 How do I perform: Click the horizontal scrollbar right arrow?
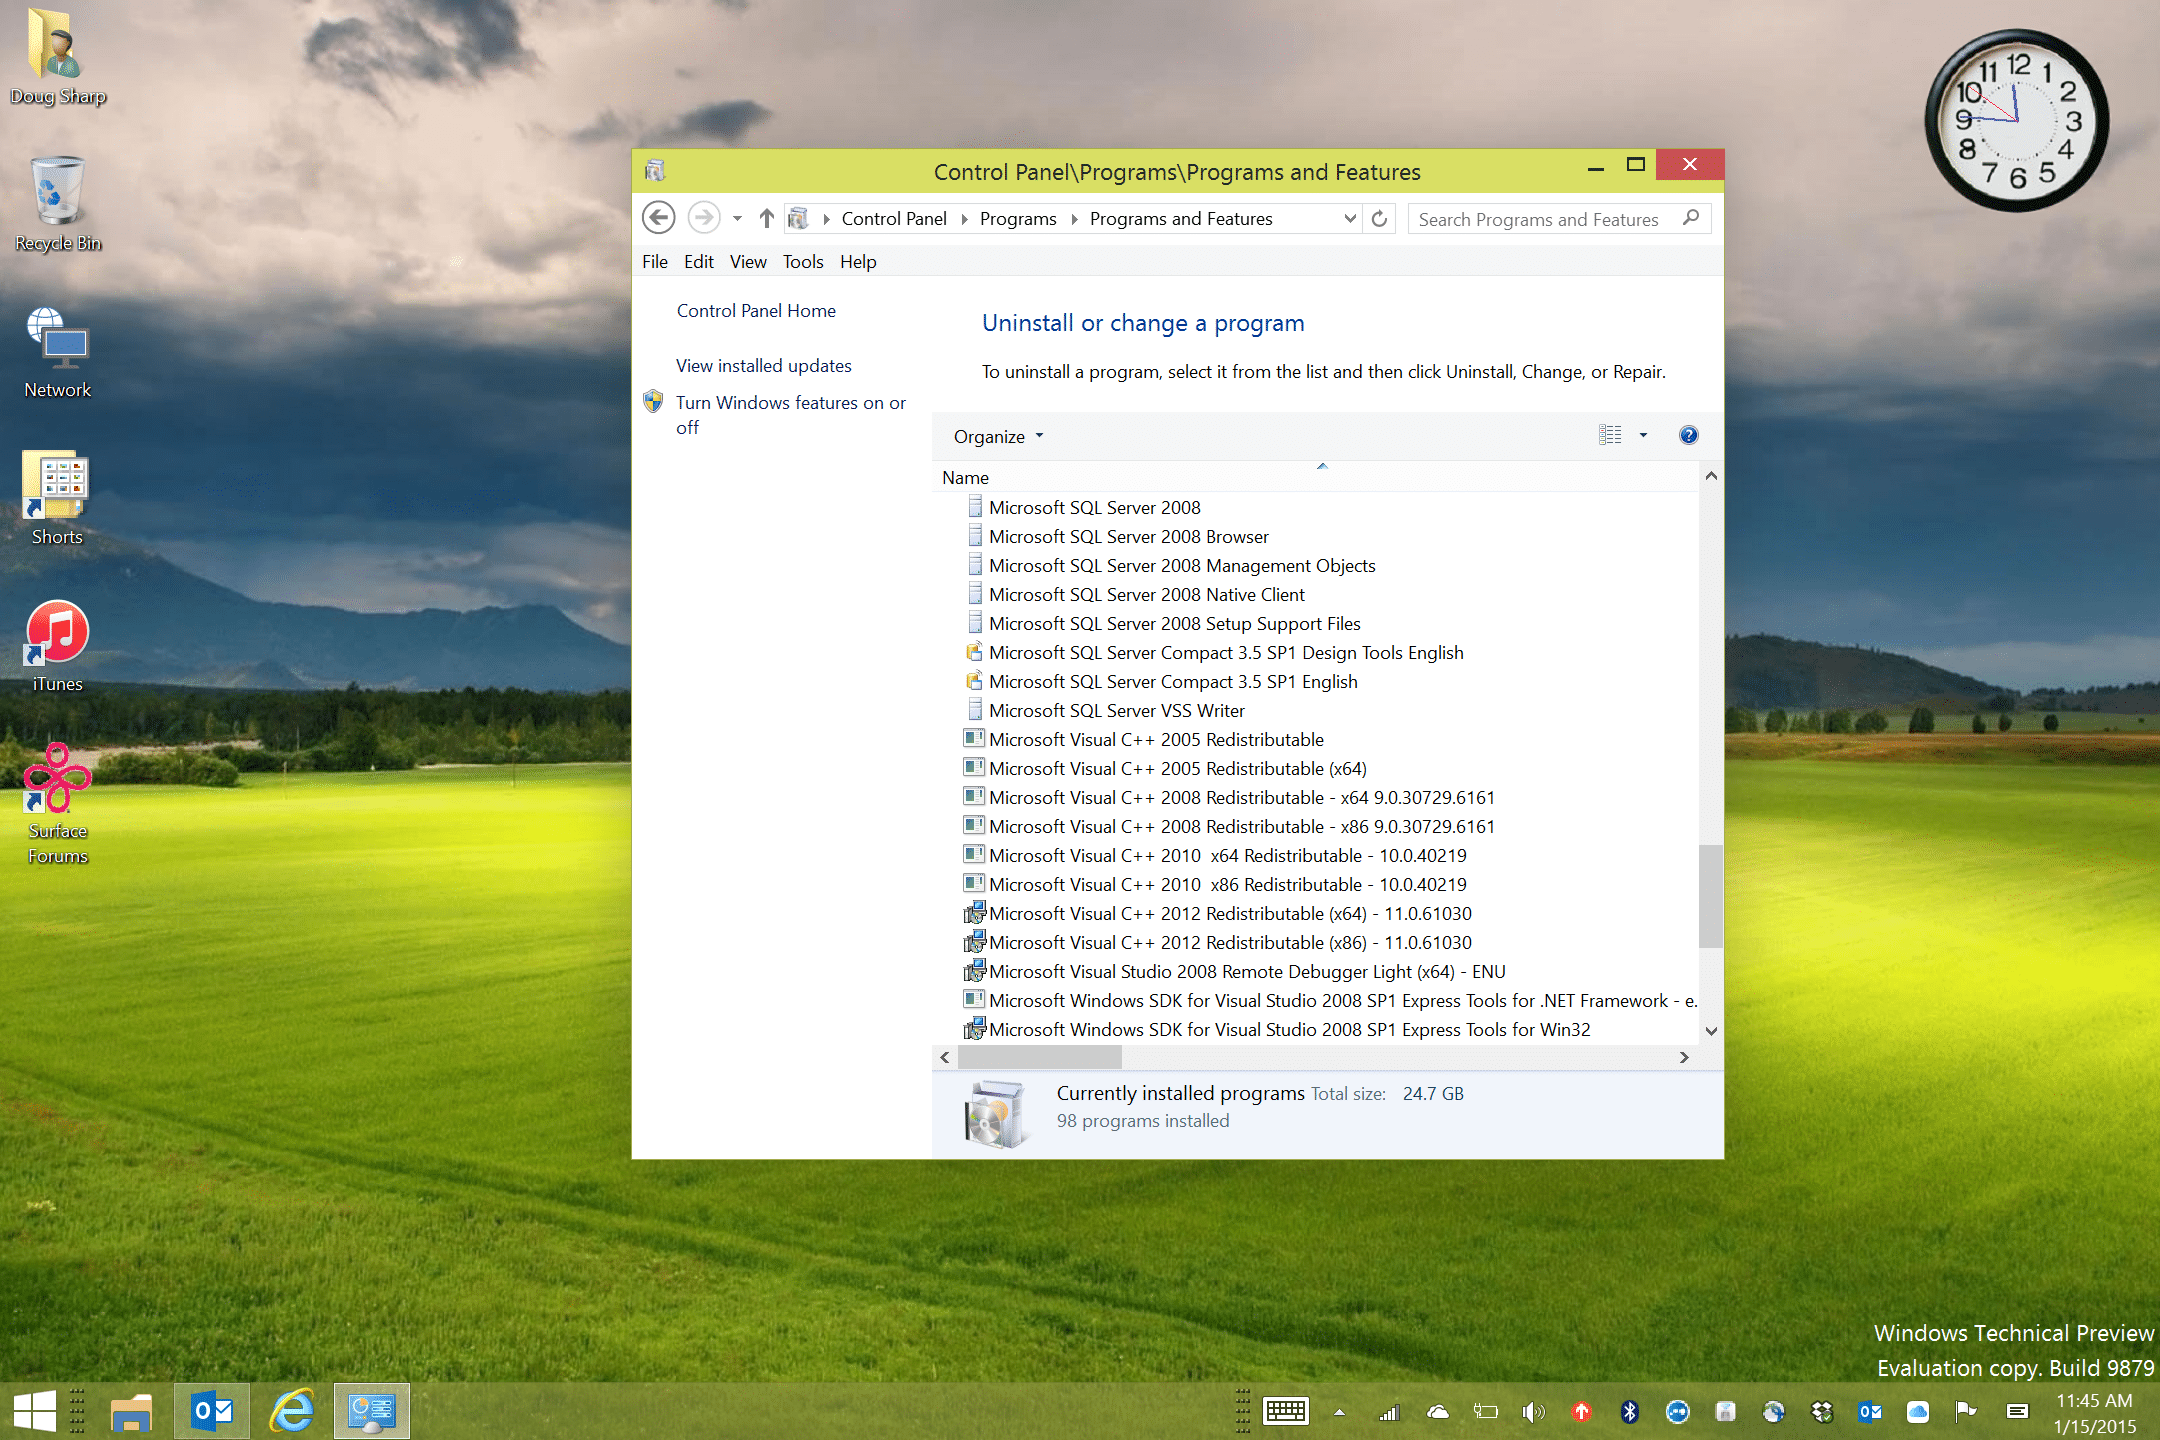coord(1684,1057)
